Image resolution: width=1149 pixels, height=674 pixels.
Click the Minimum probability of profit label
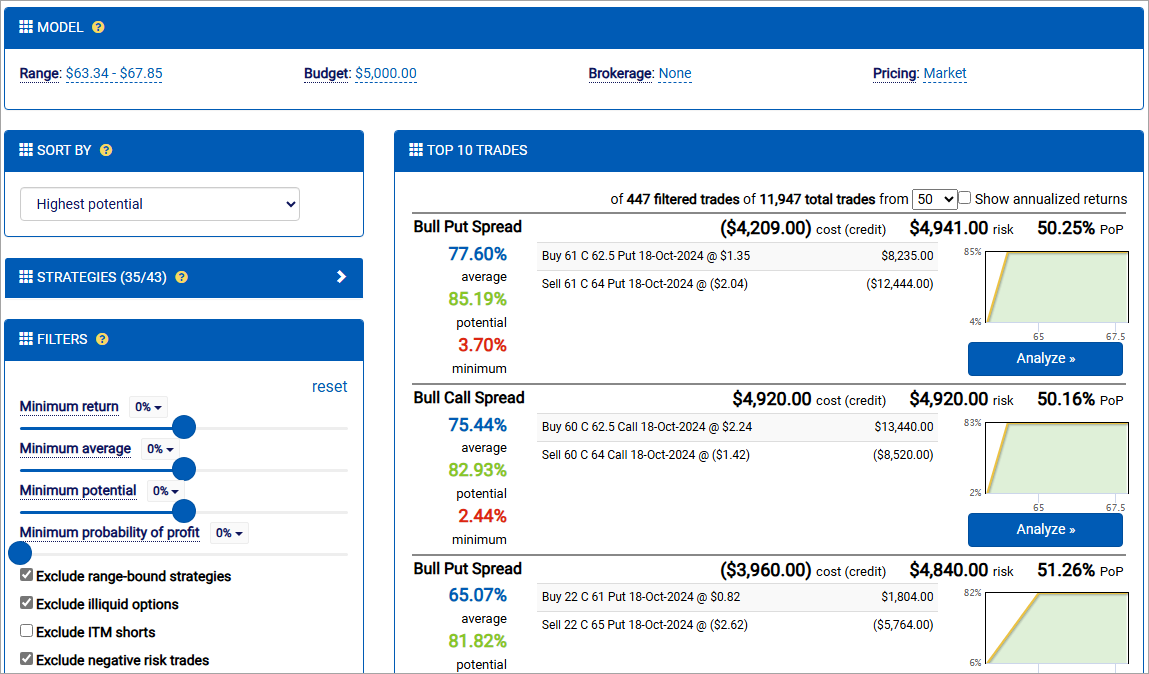[110, 532]
